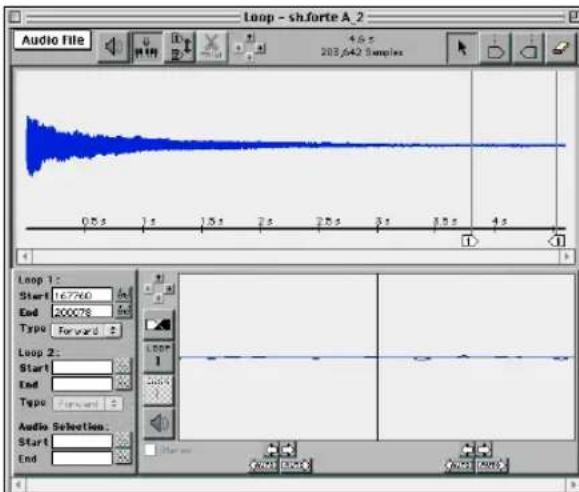Screen dimensions: 579x492
Task: Click the greyed icon beside Audio Selection End
Action: point(123,457)
